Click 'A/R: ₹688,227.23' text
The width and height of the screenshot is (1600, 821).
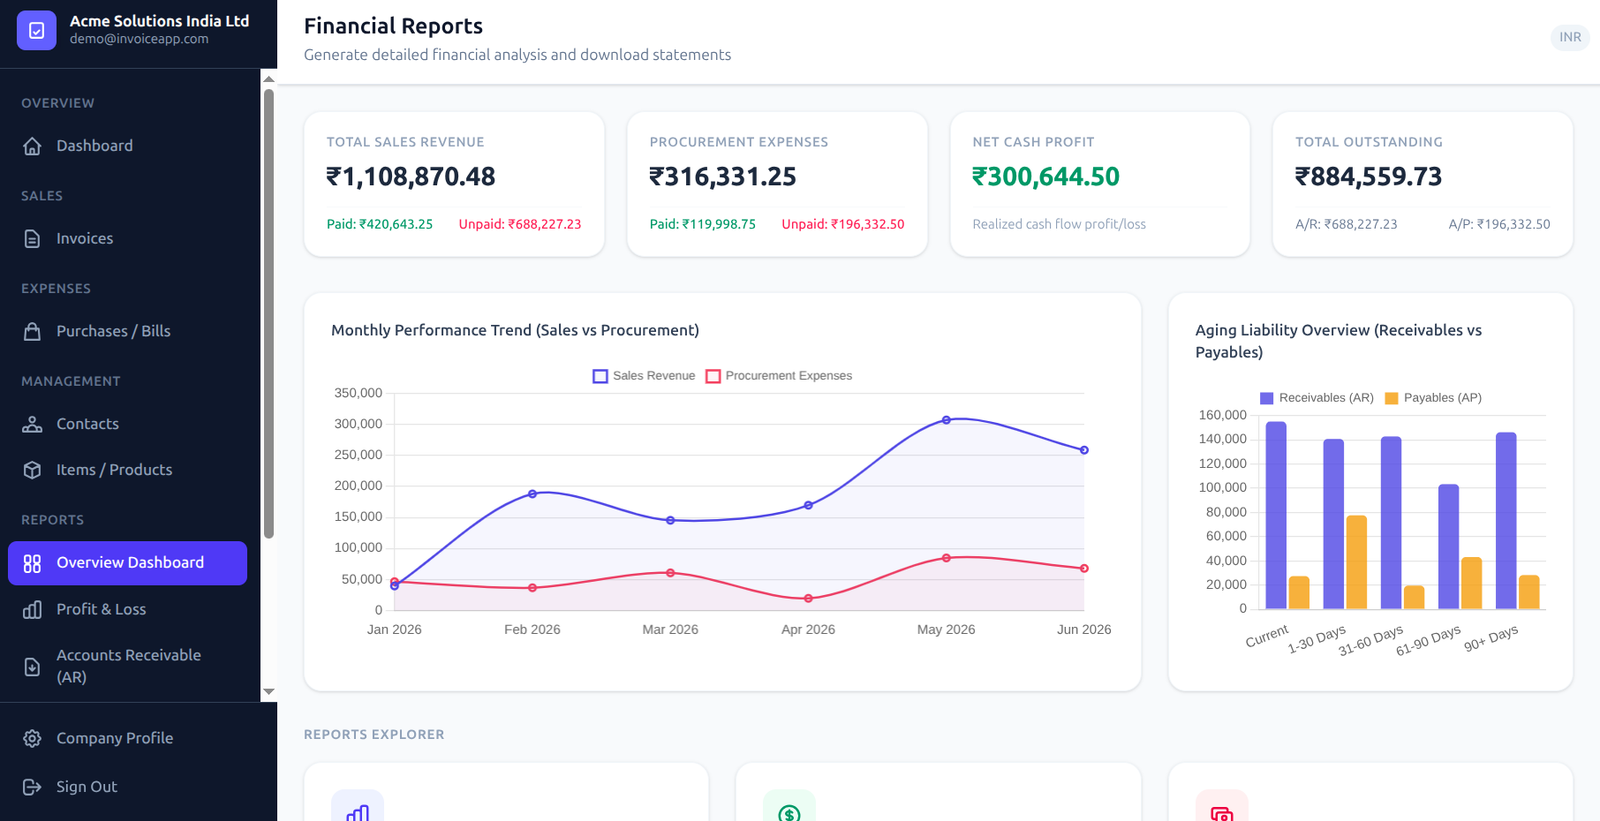point(1346,224)
